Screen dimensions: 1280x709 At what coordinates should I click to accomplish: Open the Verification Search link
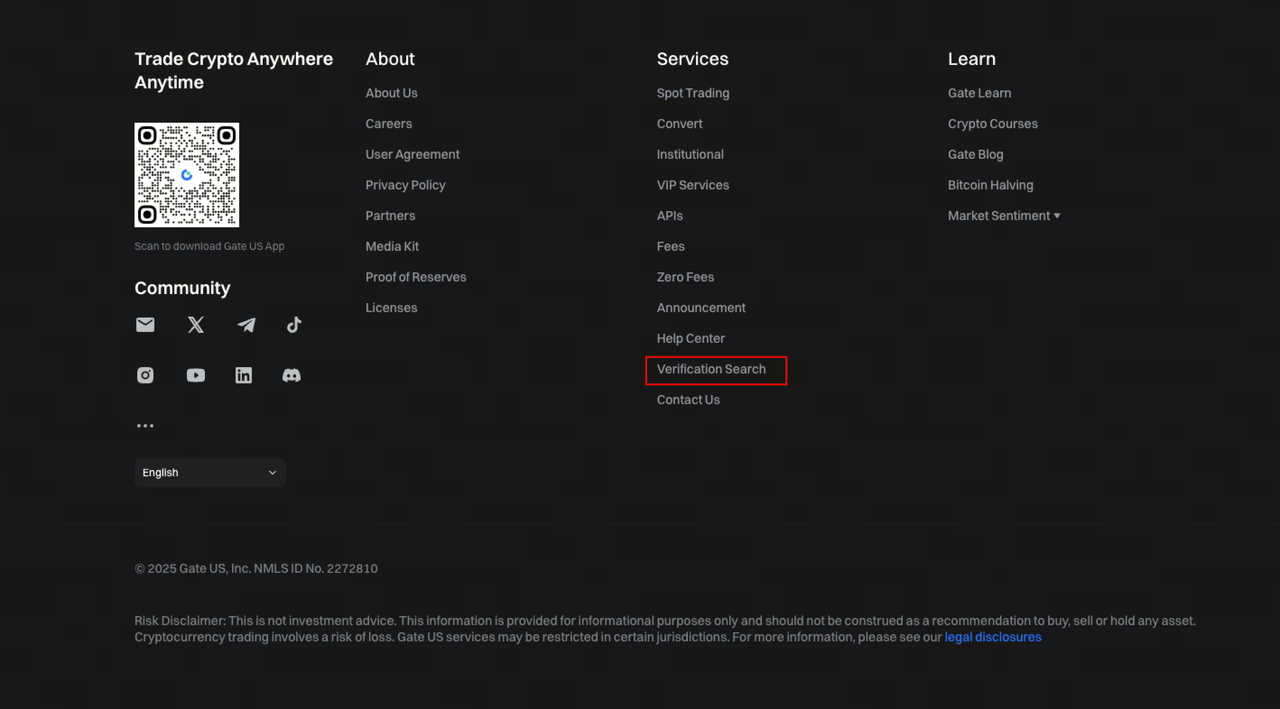click(x=711, y=369)
